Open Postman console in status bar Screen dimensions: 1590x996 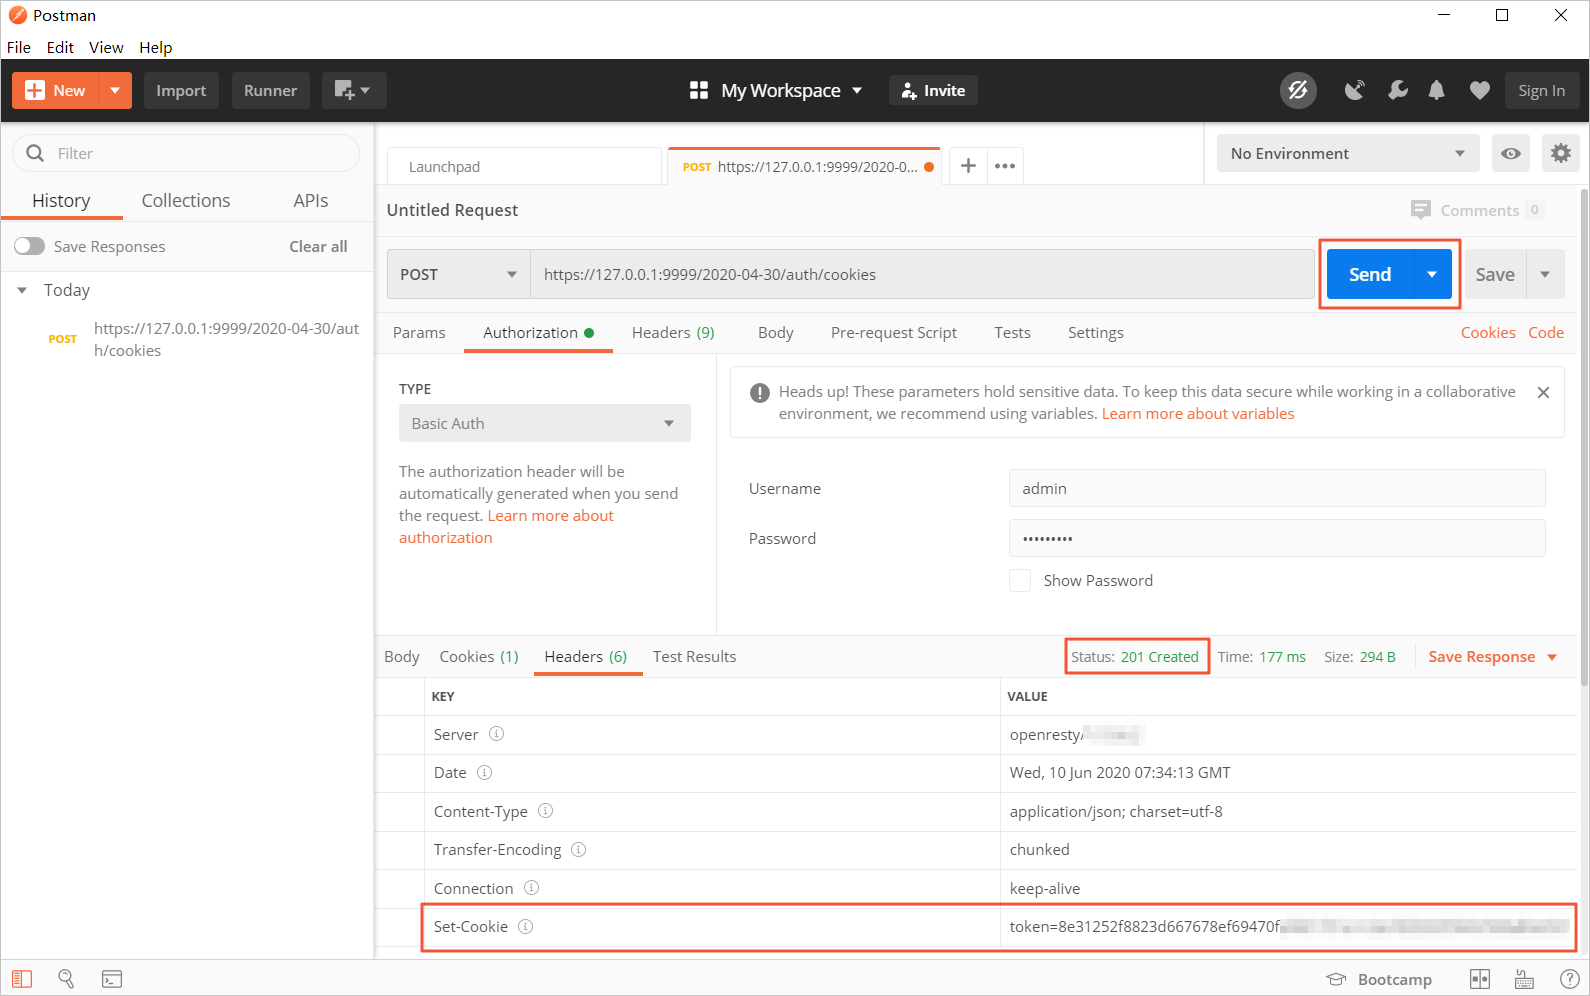click(x=112, y=979)
